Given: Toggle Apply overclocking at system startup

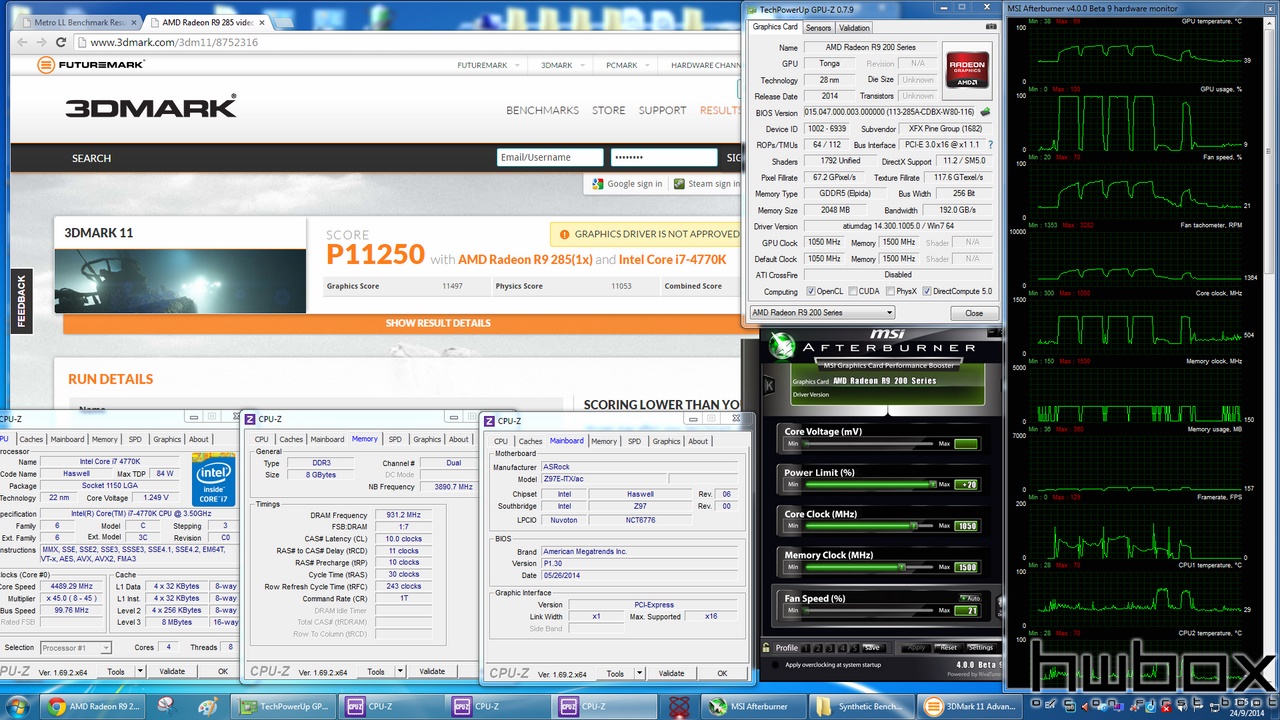Looking at the screenshot, I should pos(777,664).
